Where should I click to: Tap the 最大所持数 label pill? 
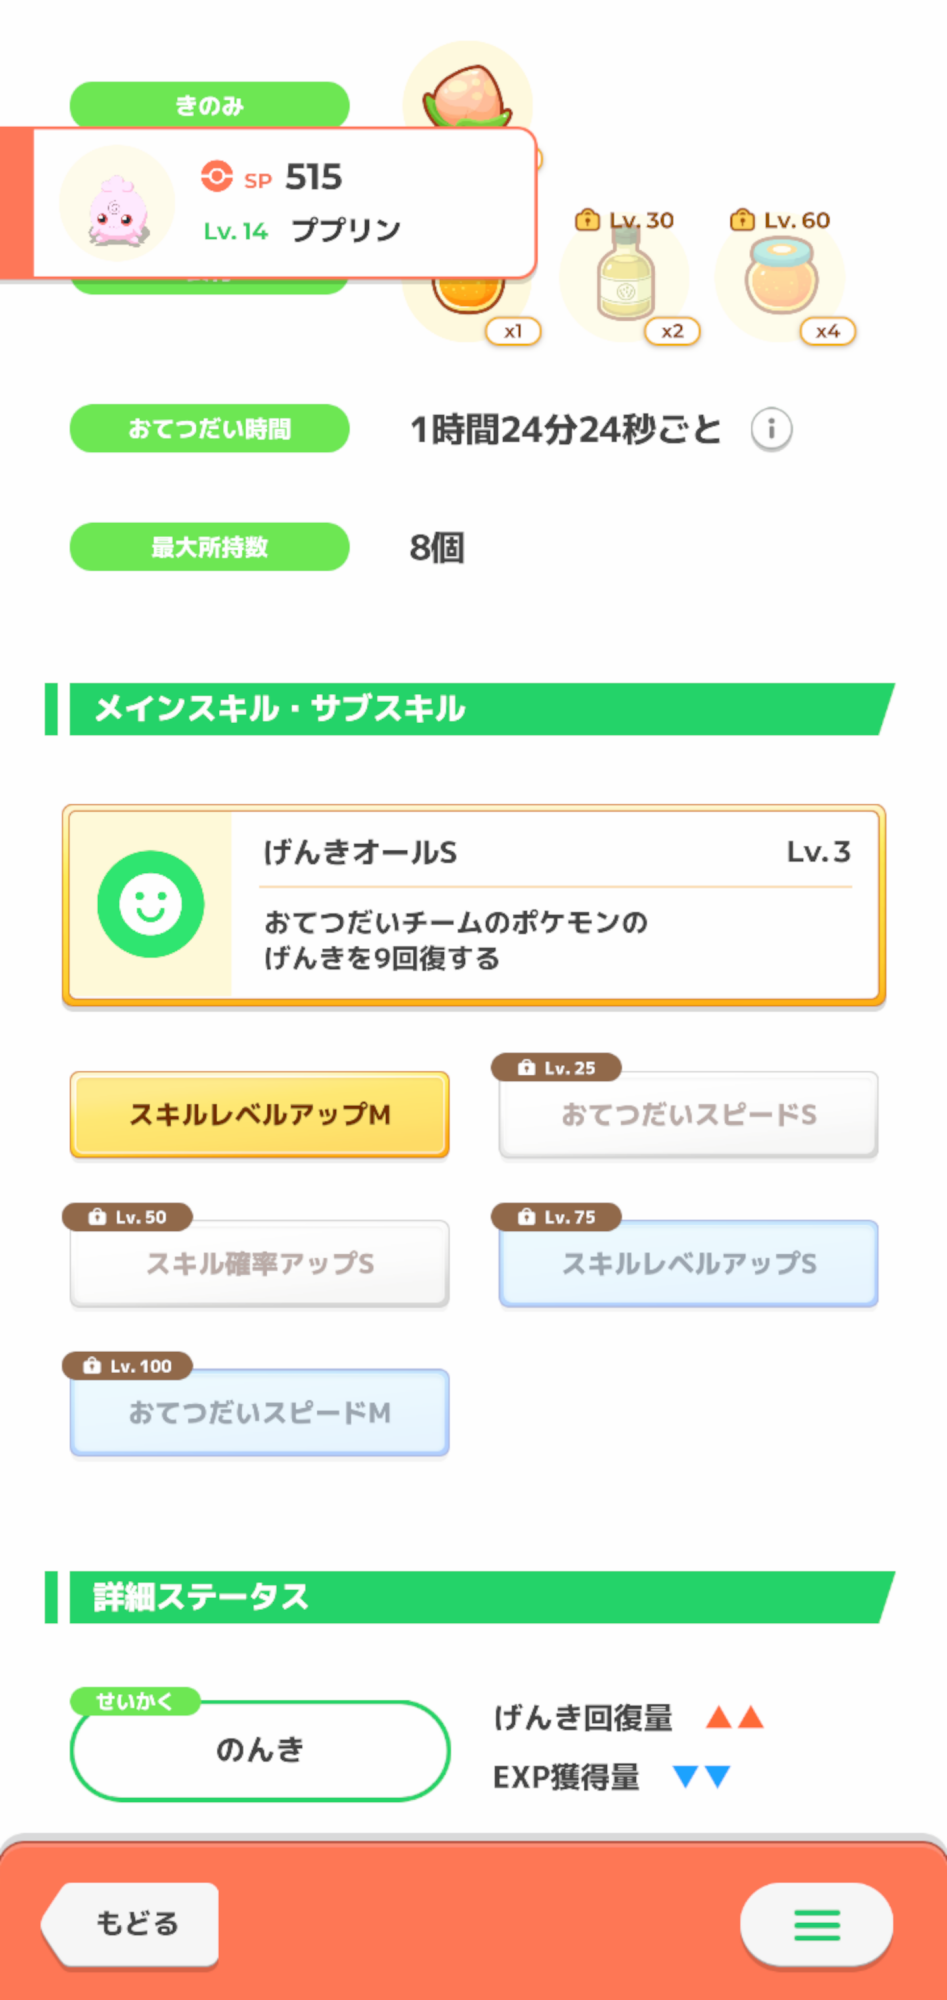coord(210,547)
